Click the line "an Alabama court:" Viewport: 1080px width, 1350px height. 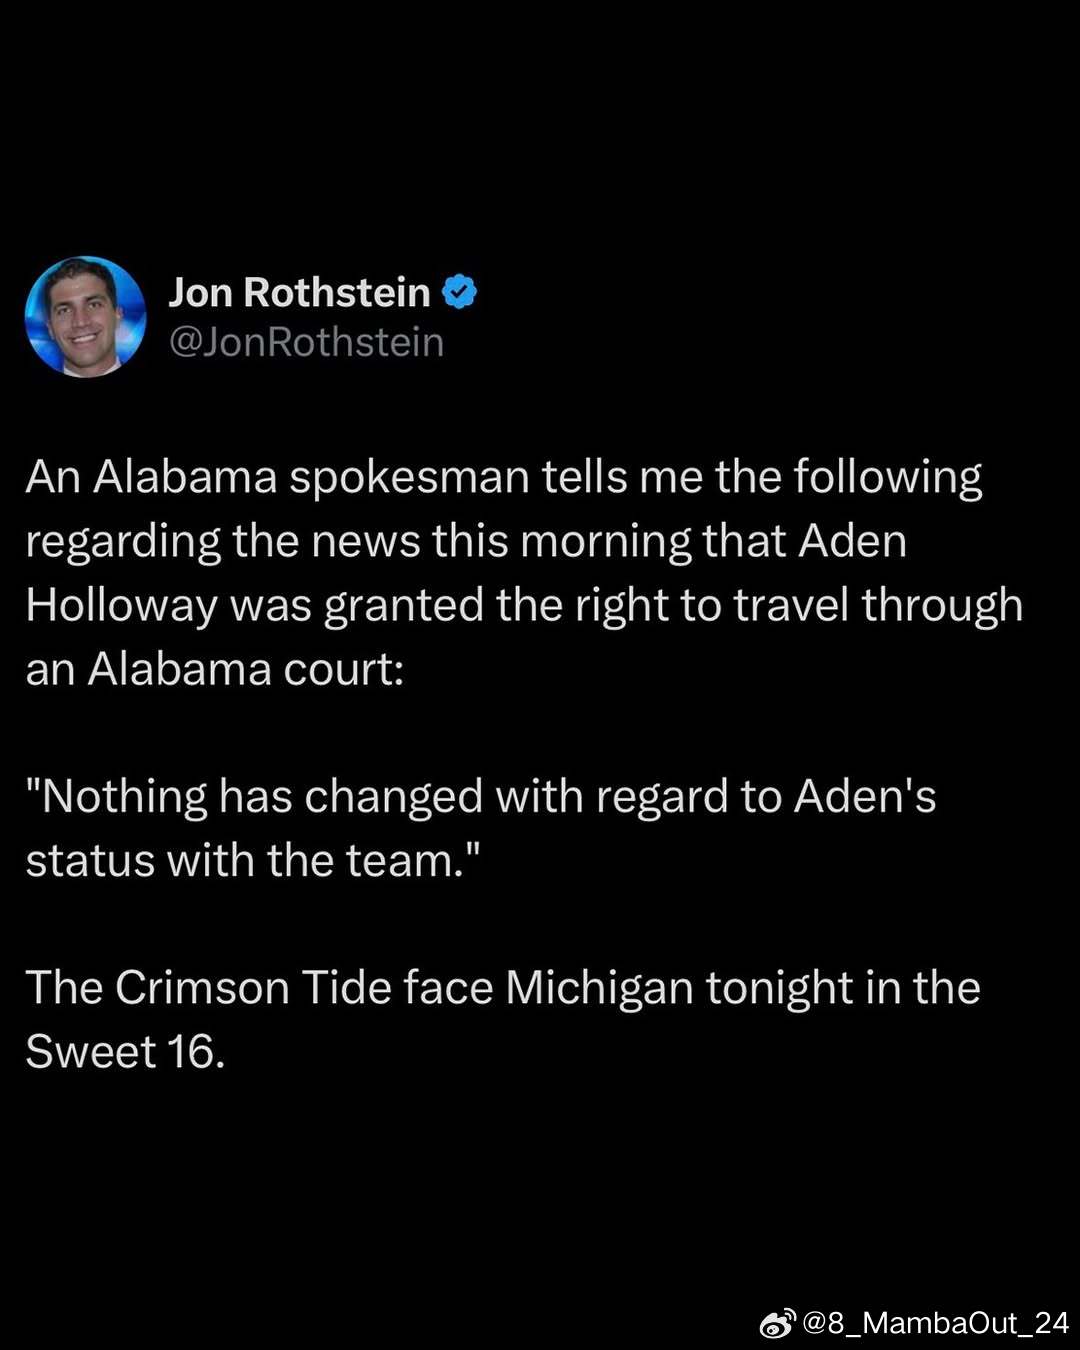[215, 669]
